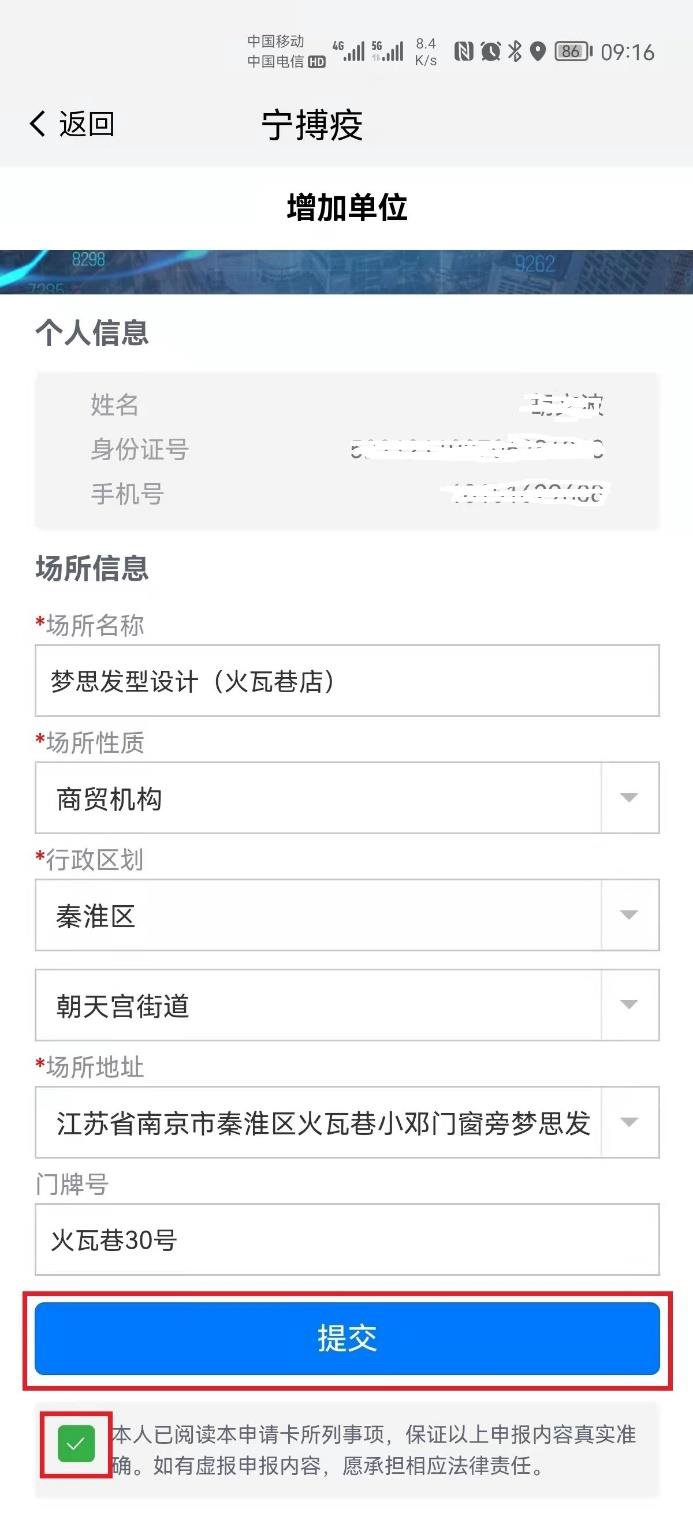Tap the battery level indicator
693x1524 pixels.
click(573, 52)
